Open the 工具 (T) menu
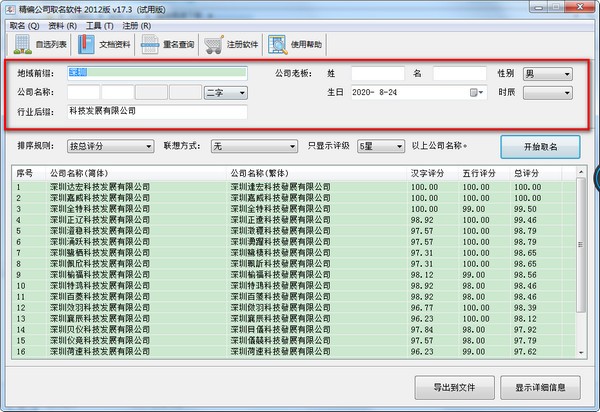Screen dimensions: 600x412 pos(99,26)
